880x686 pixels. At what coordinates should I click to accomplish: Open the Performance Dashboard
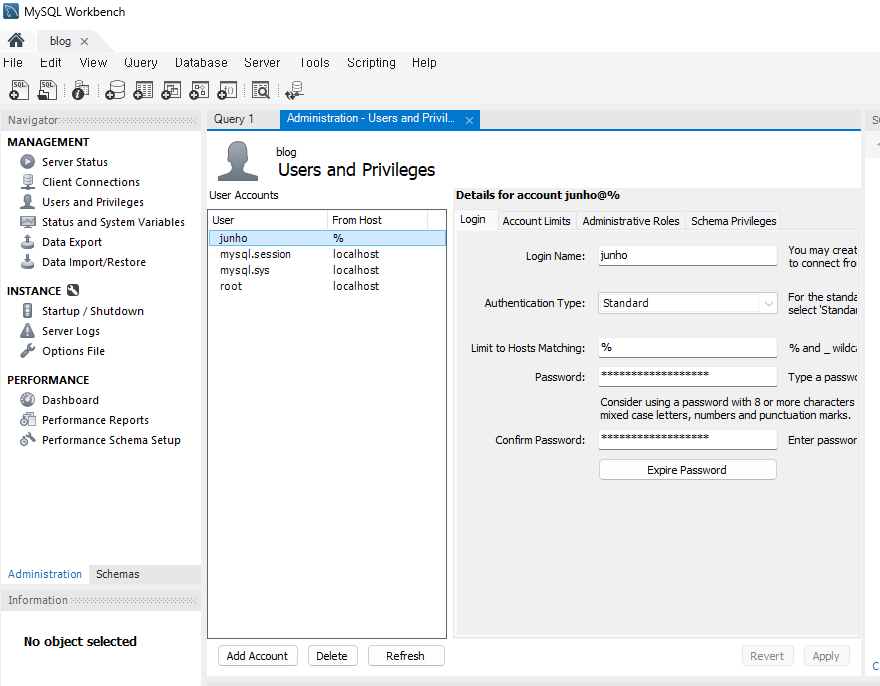pos(70,400)
